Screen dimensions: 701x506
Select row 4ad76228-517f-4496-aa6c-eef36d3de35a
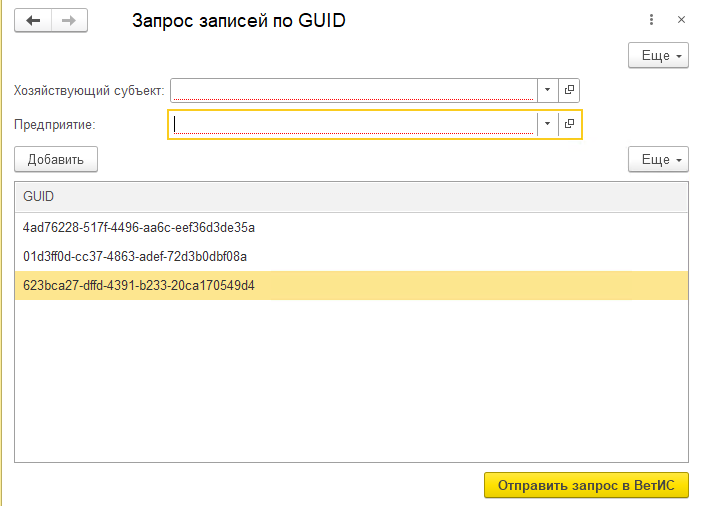pos(139,227)
